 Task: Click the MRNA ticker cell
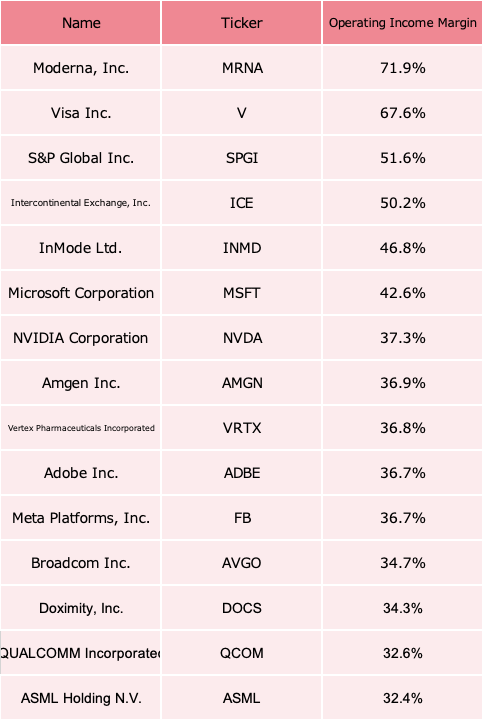pos(241,68)
